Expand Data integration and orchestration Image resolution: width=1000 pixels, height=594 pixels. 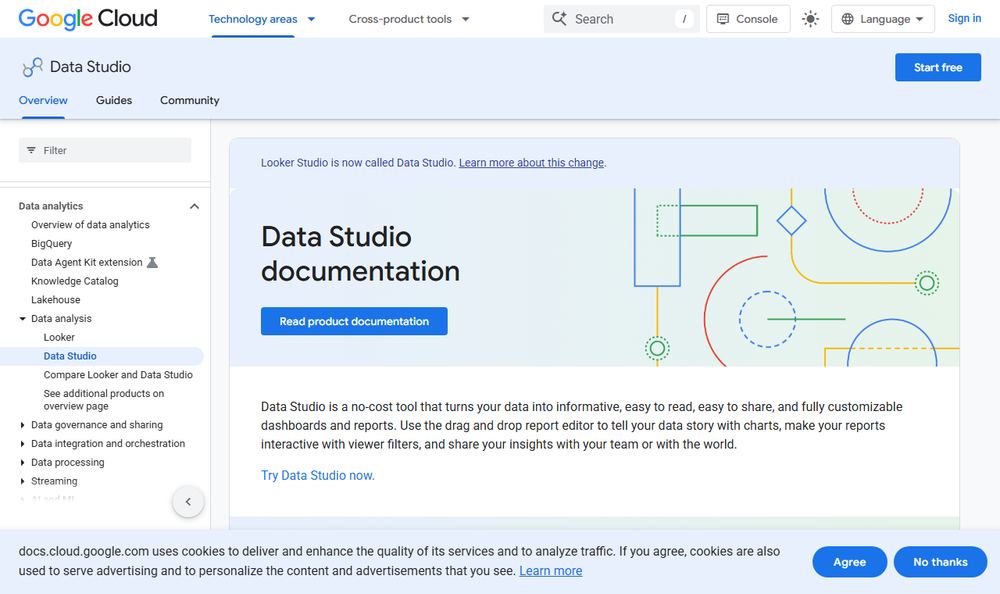pos(22,443)
